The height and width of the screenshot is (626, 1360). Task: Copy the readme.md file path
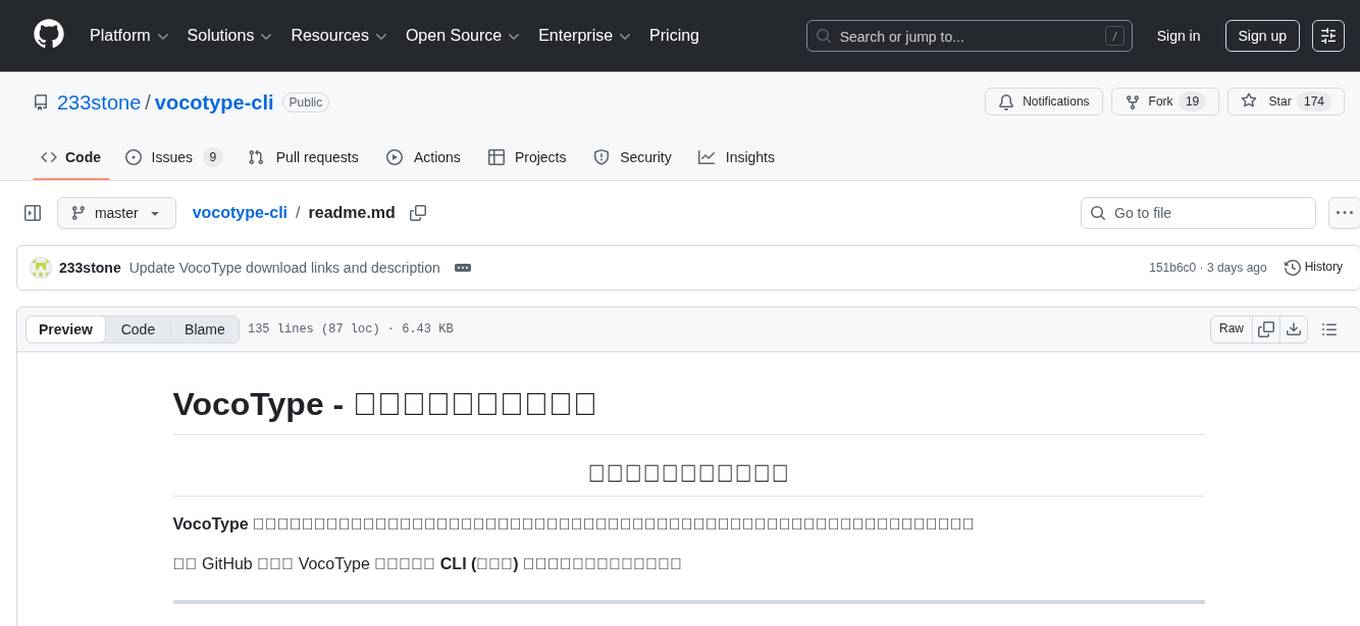418,212
